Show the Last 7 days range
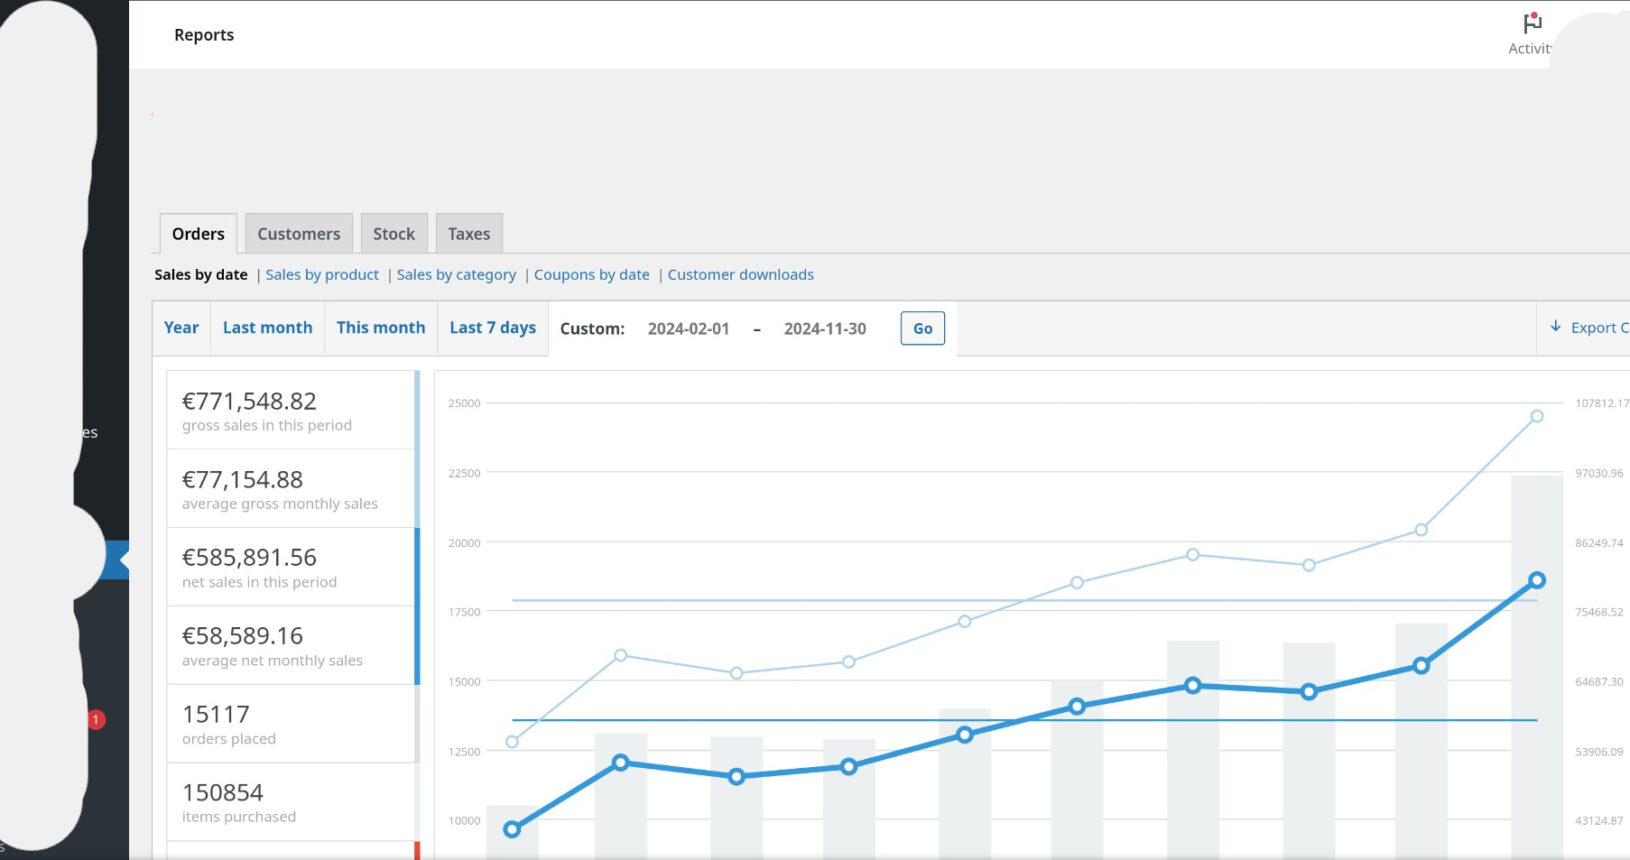1630x860 pixels. (x=492, y=328)
